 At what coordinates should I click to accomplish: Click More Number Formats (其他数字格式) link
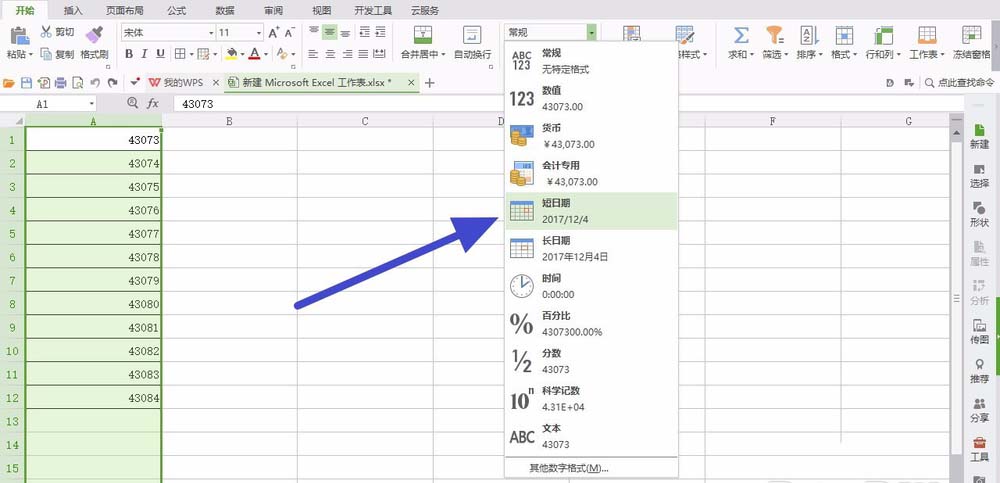pos(568,468)
